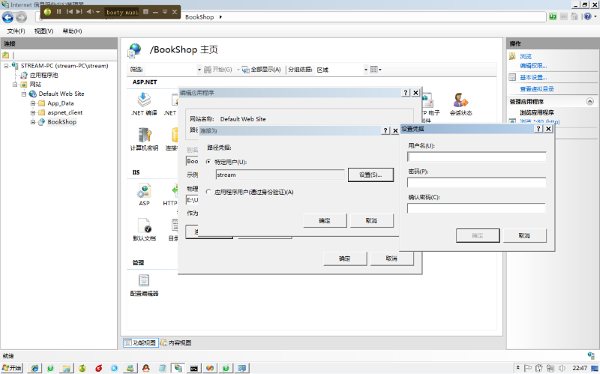Collapse Default Web Site tree node
Viewport: 600px width, 374px height.
pyautogui.click(x=24, y=94)
